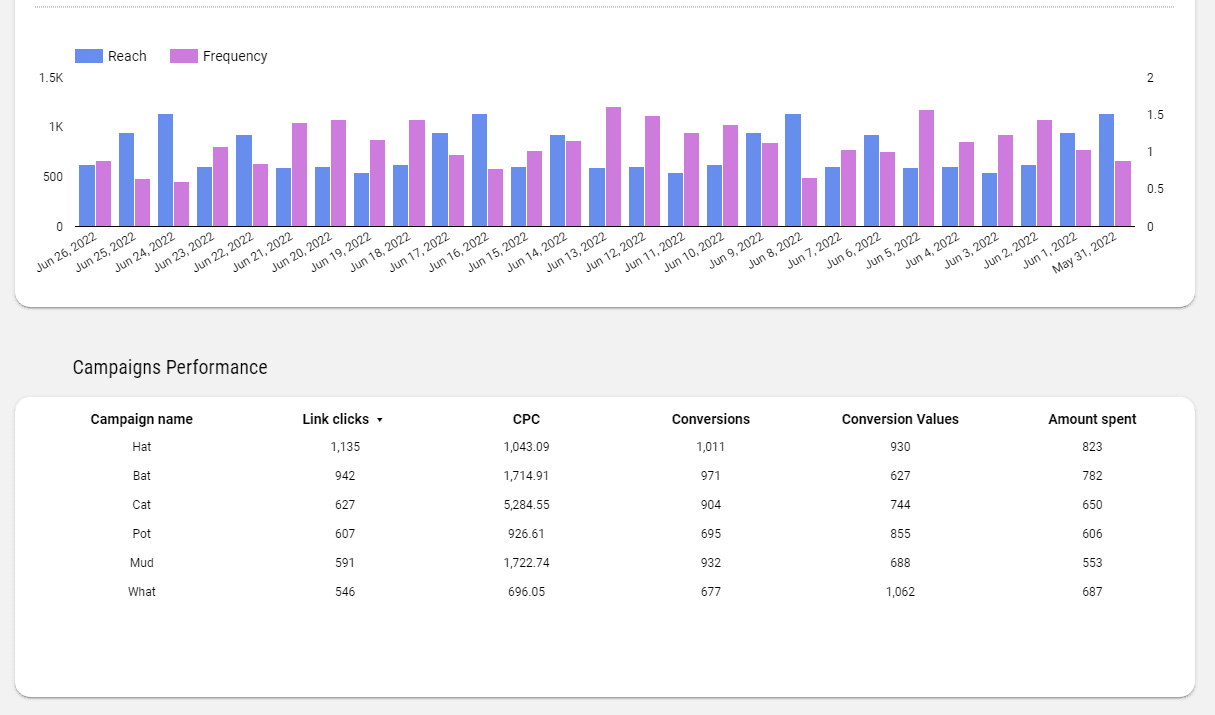Click Bat link clicks value 942
The height and width of the screenshot is (715, 1215).
tap(345, 476)
